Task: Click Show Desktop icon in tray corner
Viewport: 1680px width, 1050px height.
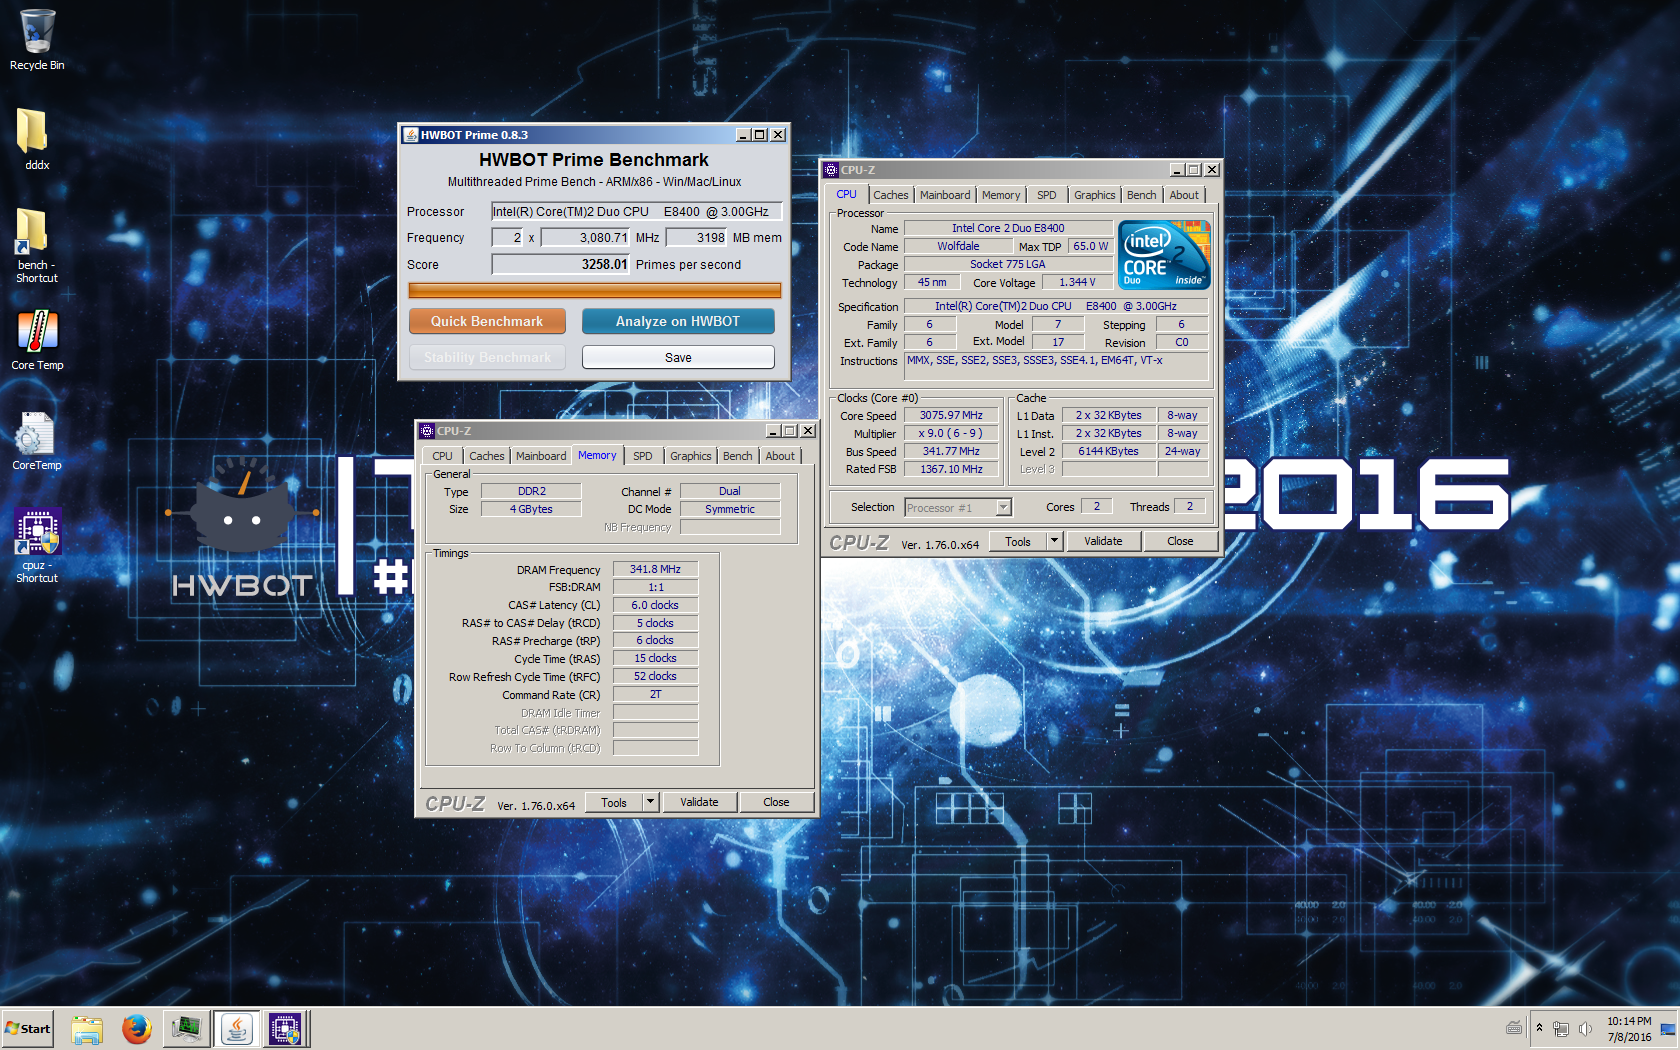Action: [1668, 1029]
